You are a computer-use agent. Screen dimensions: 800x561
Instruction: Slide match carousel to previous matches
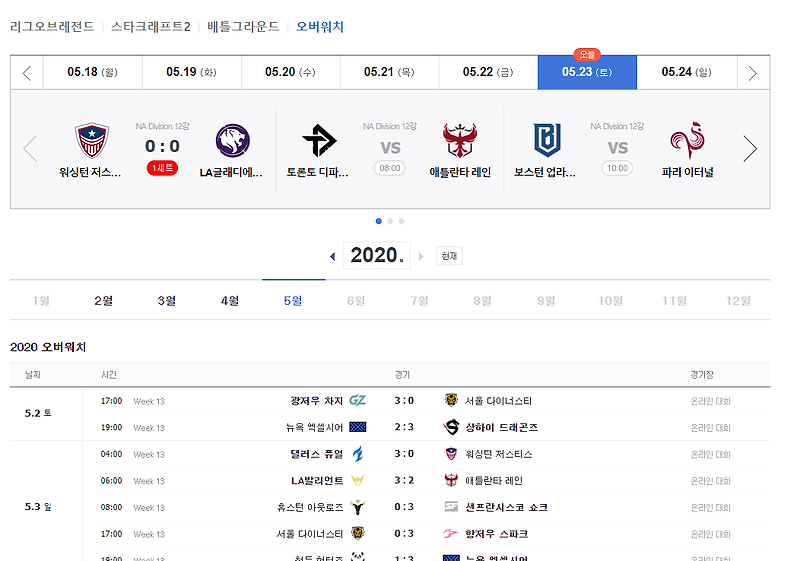click(x=30, y=148)
